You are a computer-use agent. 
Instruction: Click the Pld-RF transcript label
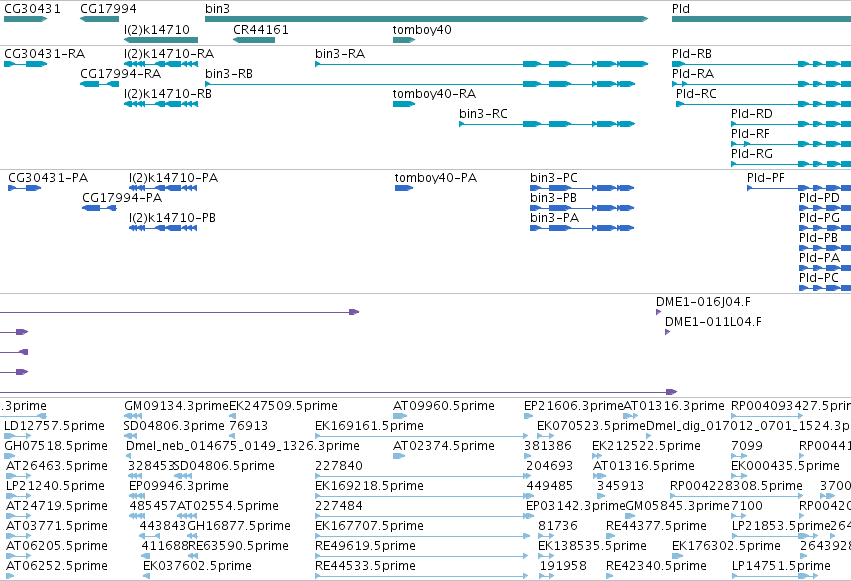(750, 134)
